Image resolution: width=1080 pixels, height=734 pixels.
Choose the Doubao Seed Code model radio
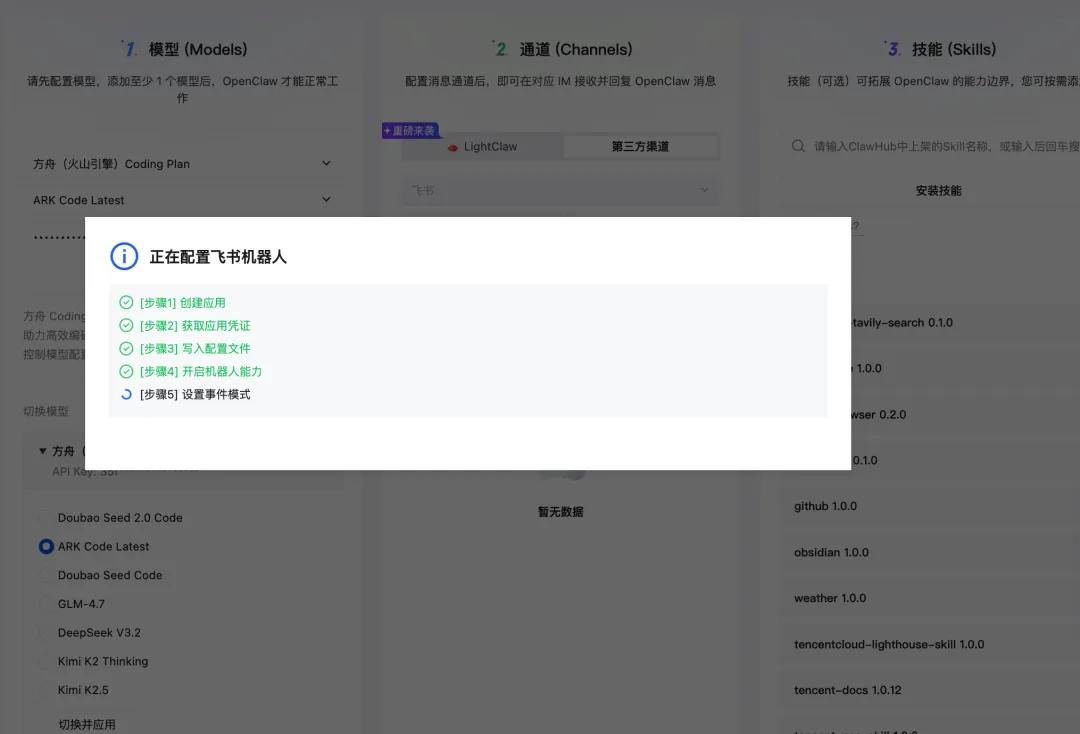tap(45, 575)
